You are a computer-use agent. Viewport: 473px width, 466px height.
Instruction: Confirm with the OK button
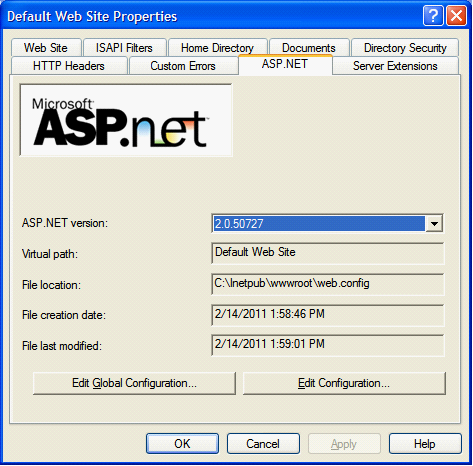tap(182, 444)
